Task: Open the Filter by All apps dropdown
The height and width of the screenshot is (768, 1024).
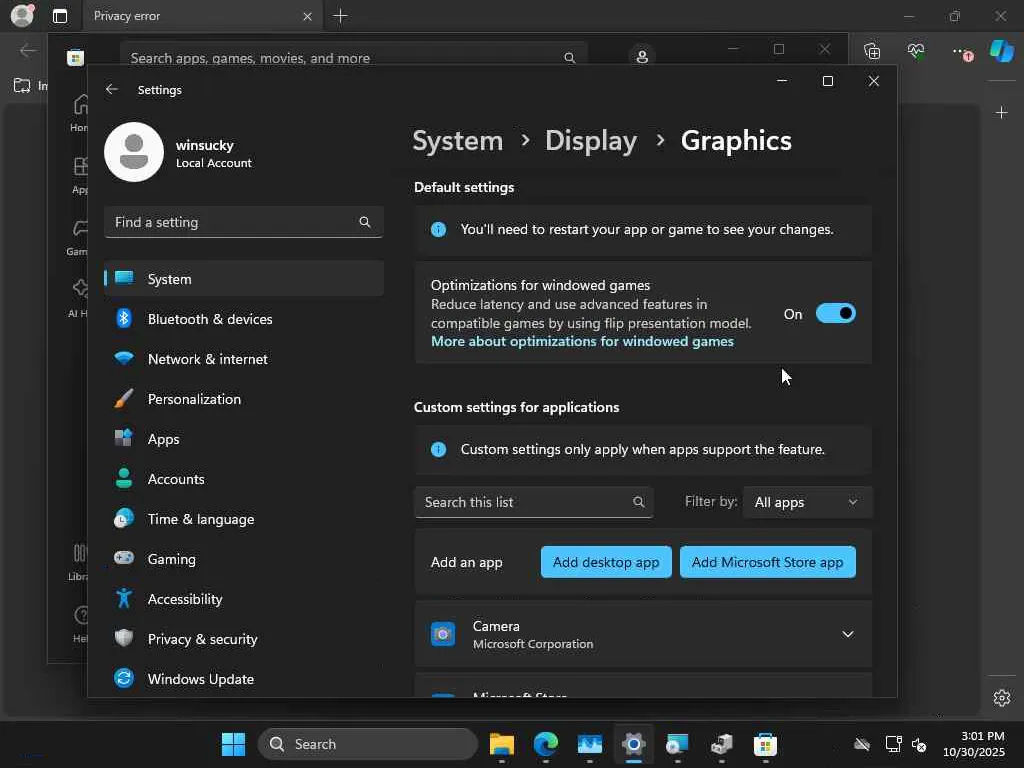Action: coord(806,502)
